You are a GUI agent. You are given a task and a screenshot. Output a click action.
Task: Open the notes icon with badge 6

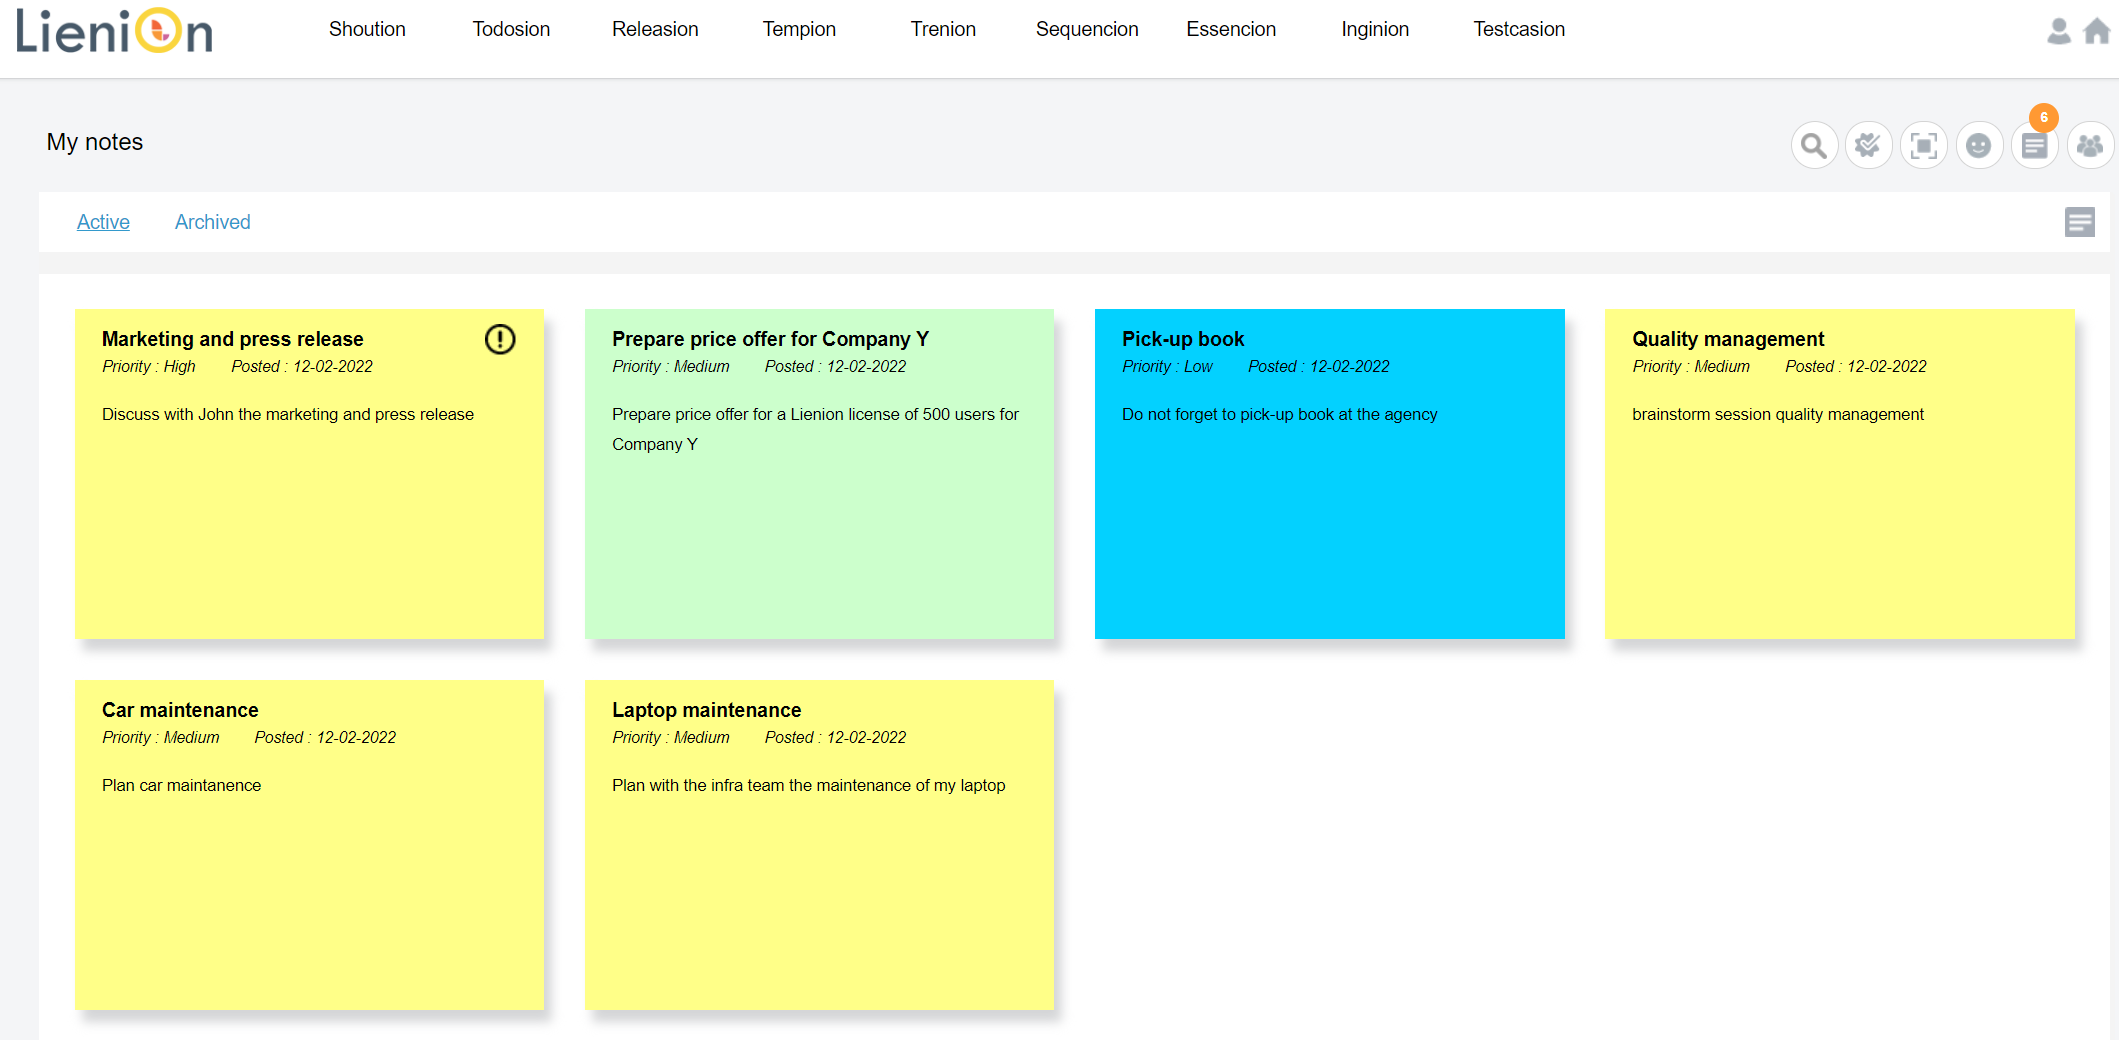(2034, 146)
